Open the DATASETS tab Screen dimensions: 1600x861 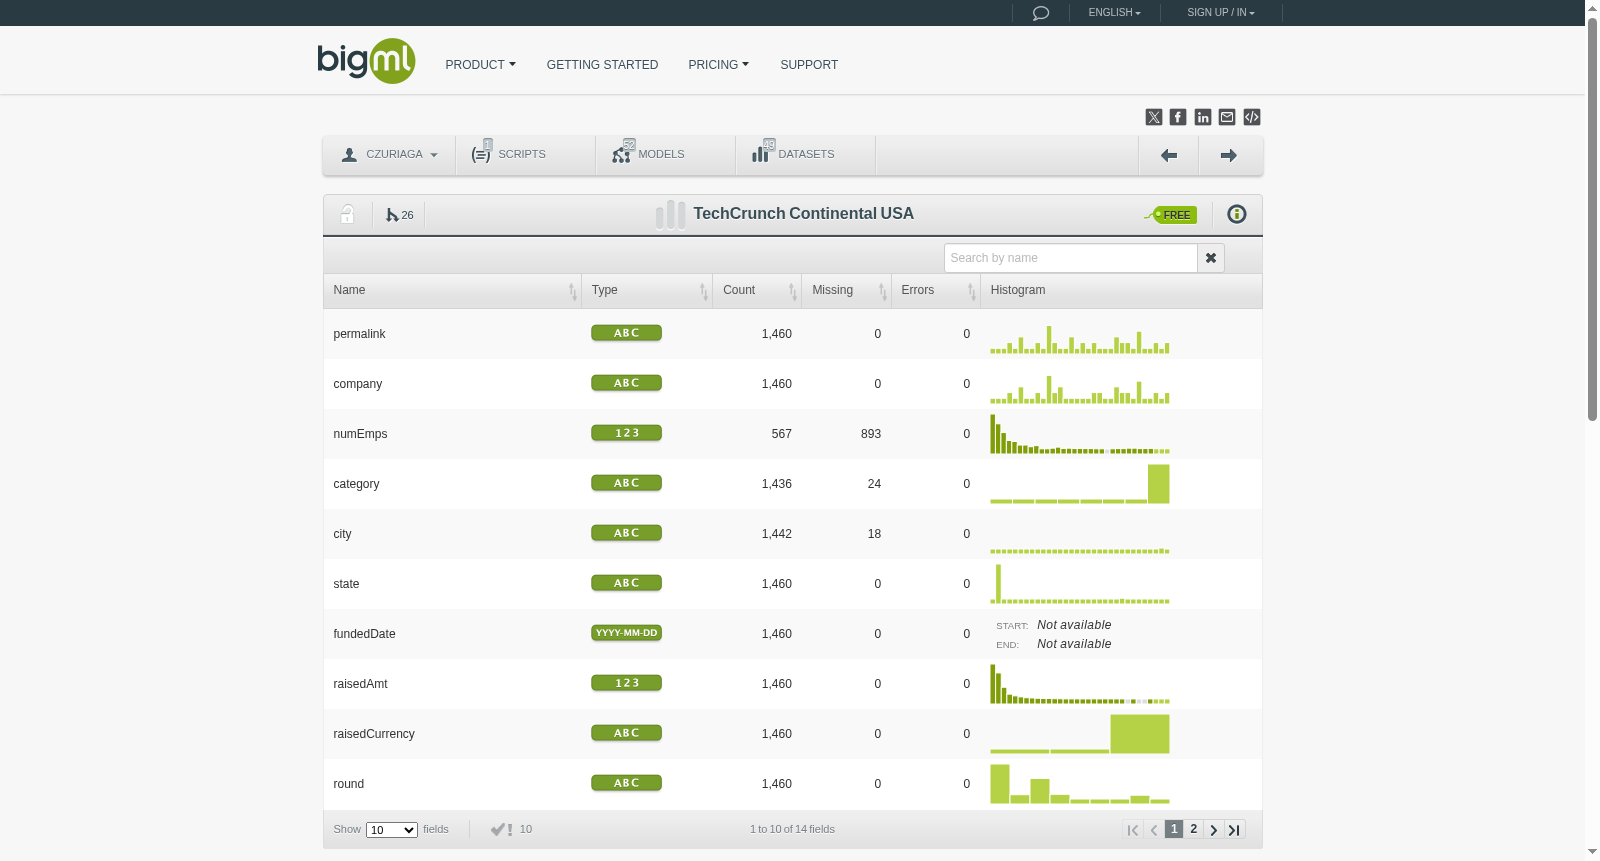click(x=805, y=155)
